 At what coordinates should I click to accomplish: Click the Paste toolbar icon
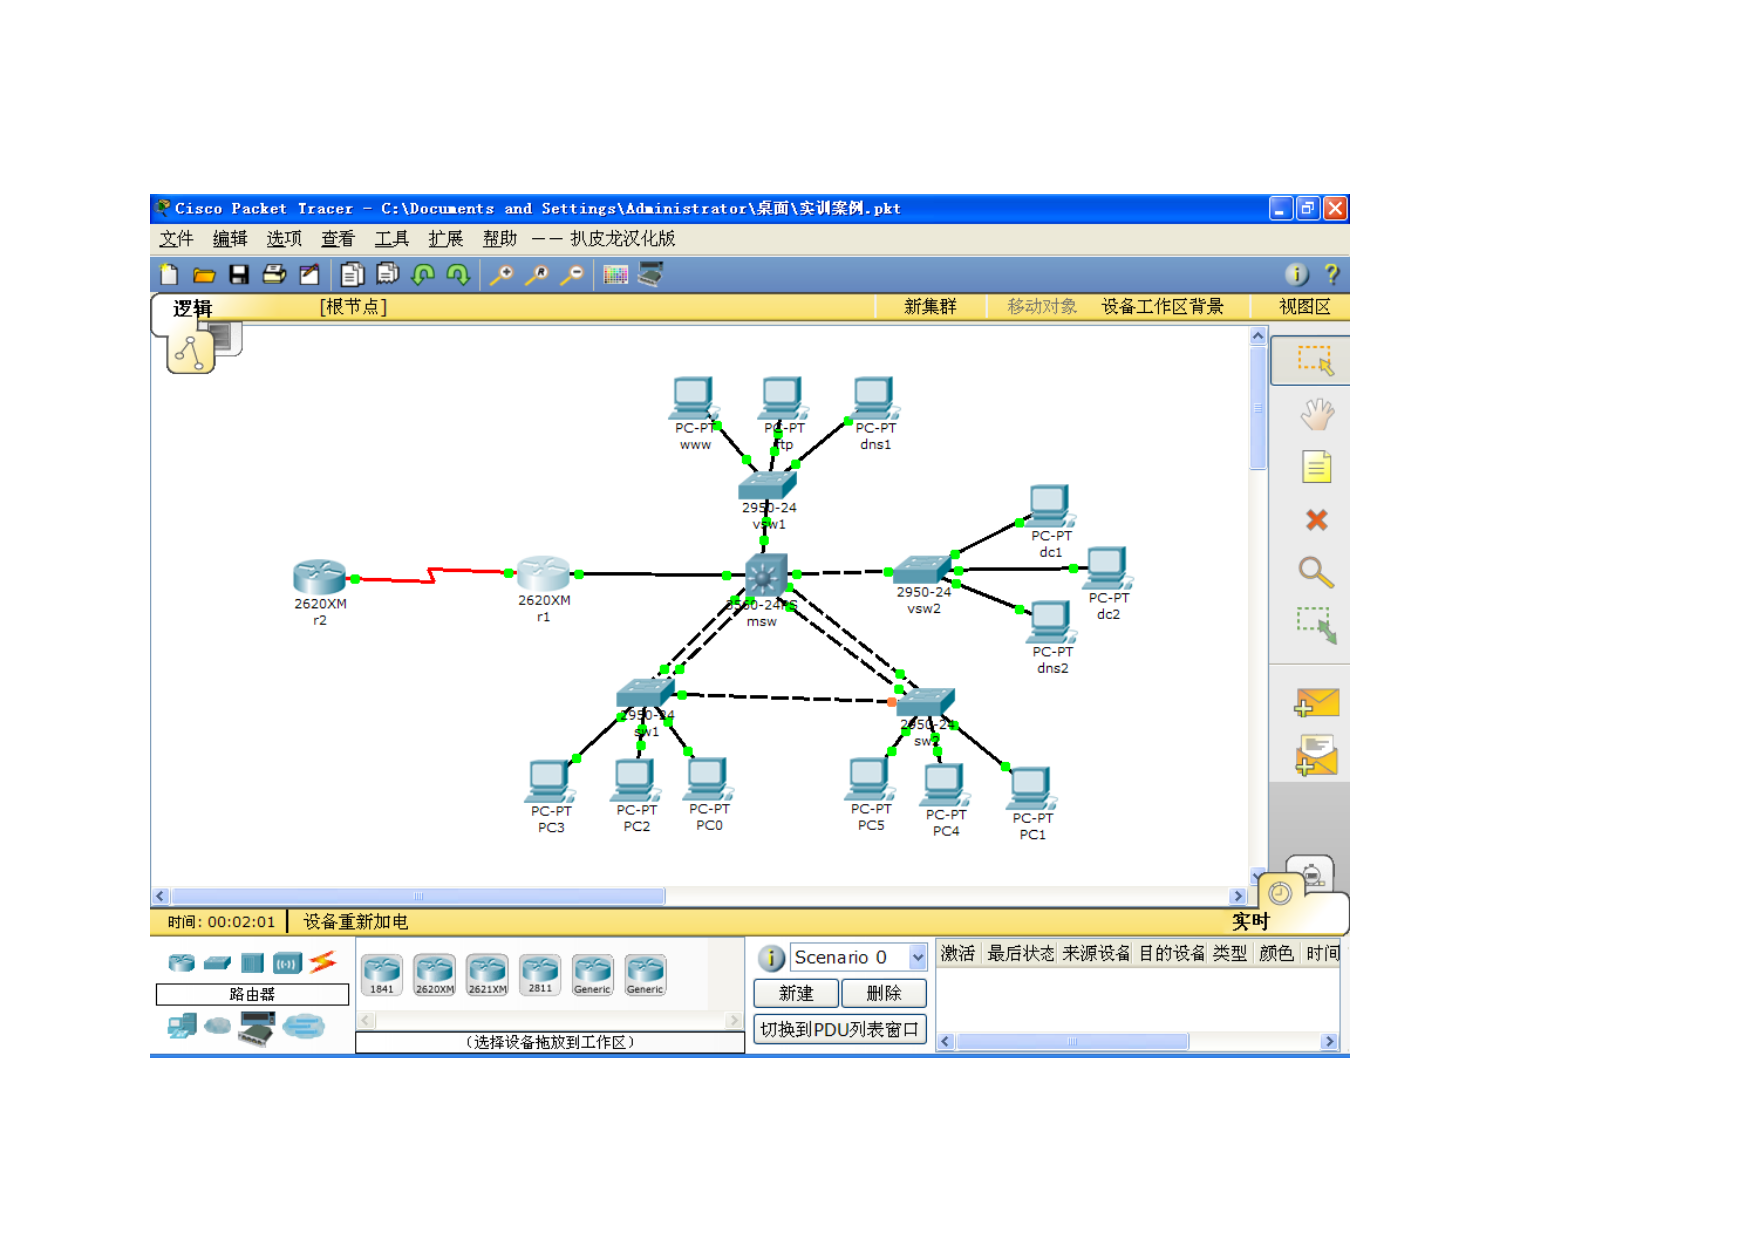click(387, 275)
